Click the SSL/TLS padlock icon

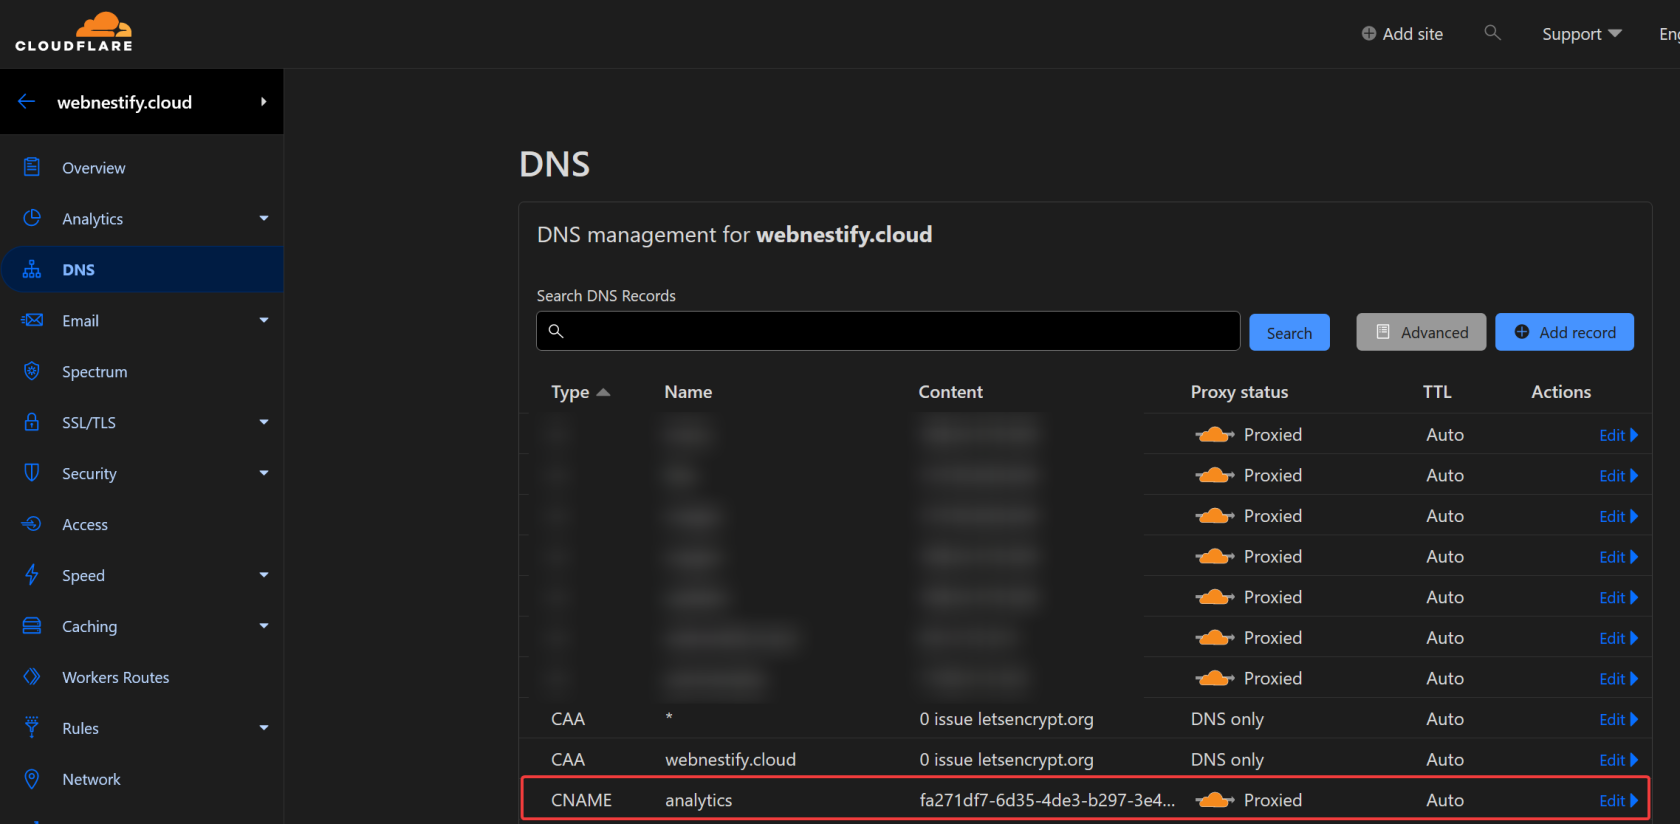coord(32,422)
